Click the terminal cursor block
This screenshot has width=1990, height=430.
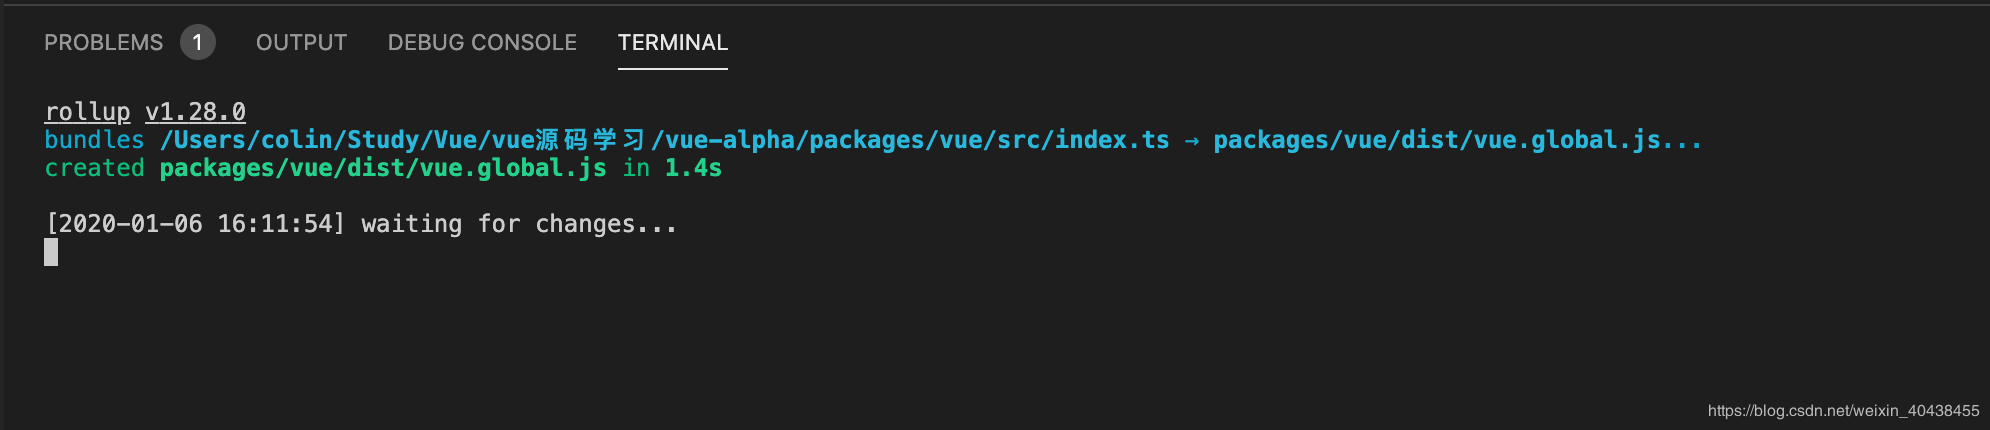51,252
